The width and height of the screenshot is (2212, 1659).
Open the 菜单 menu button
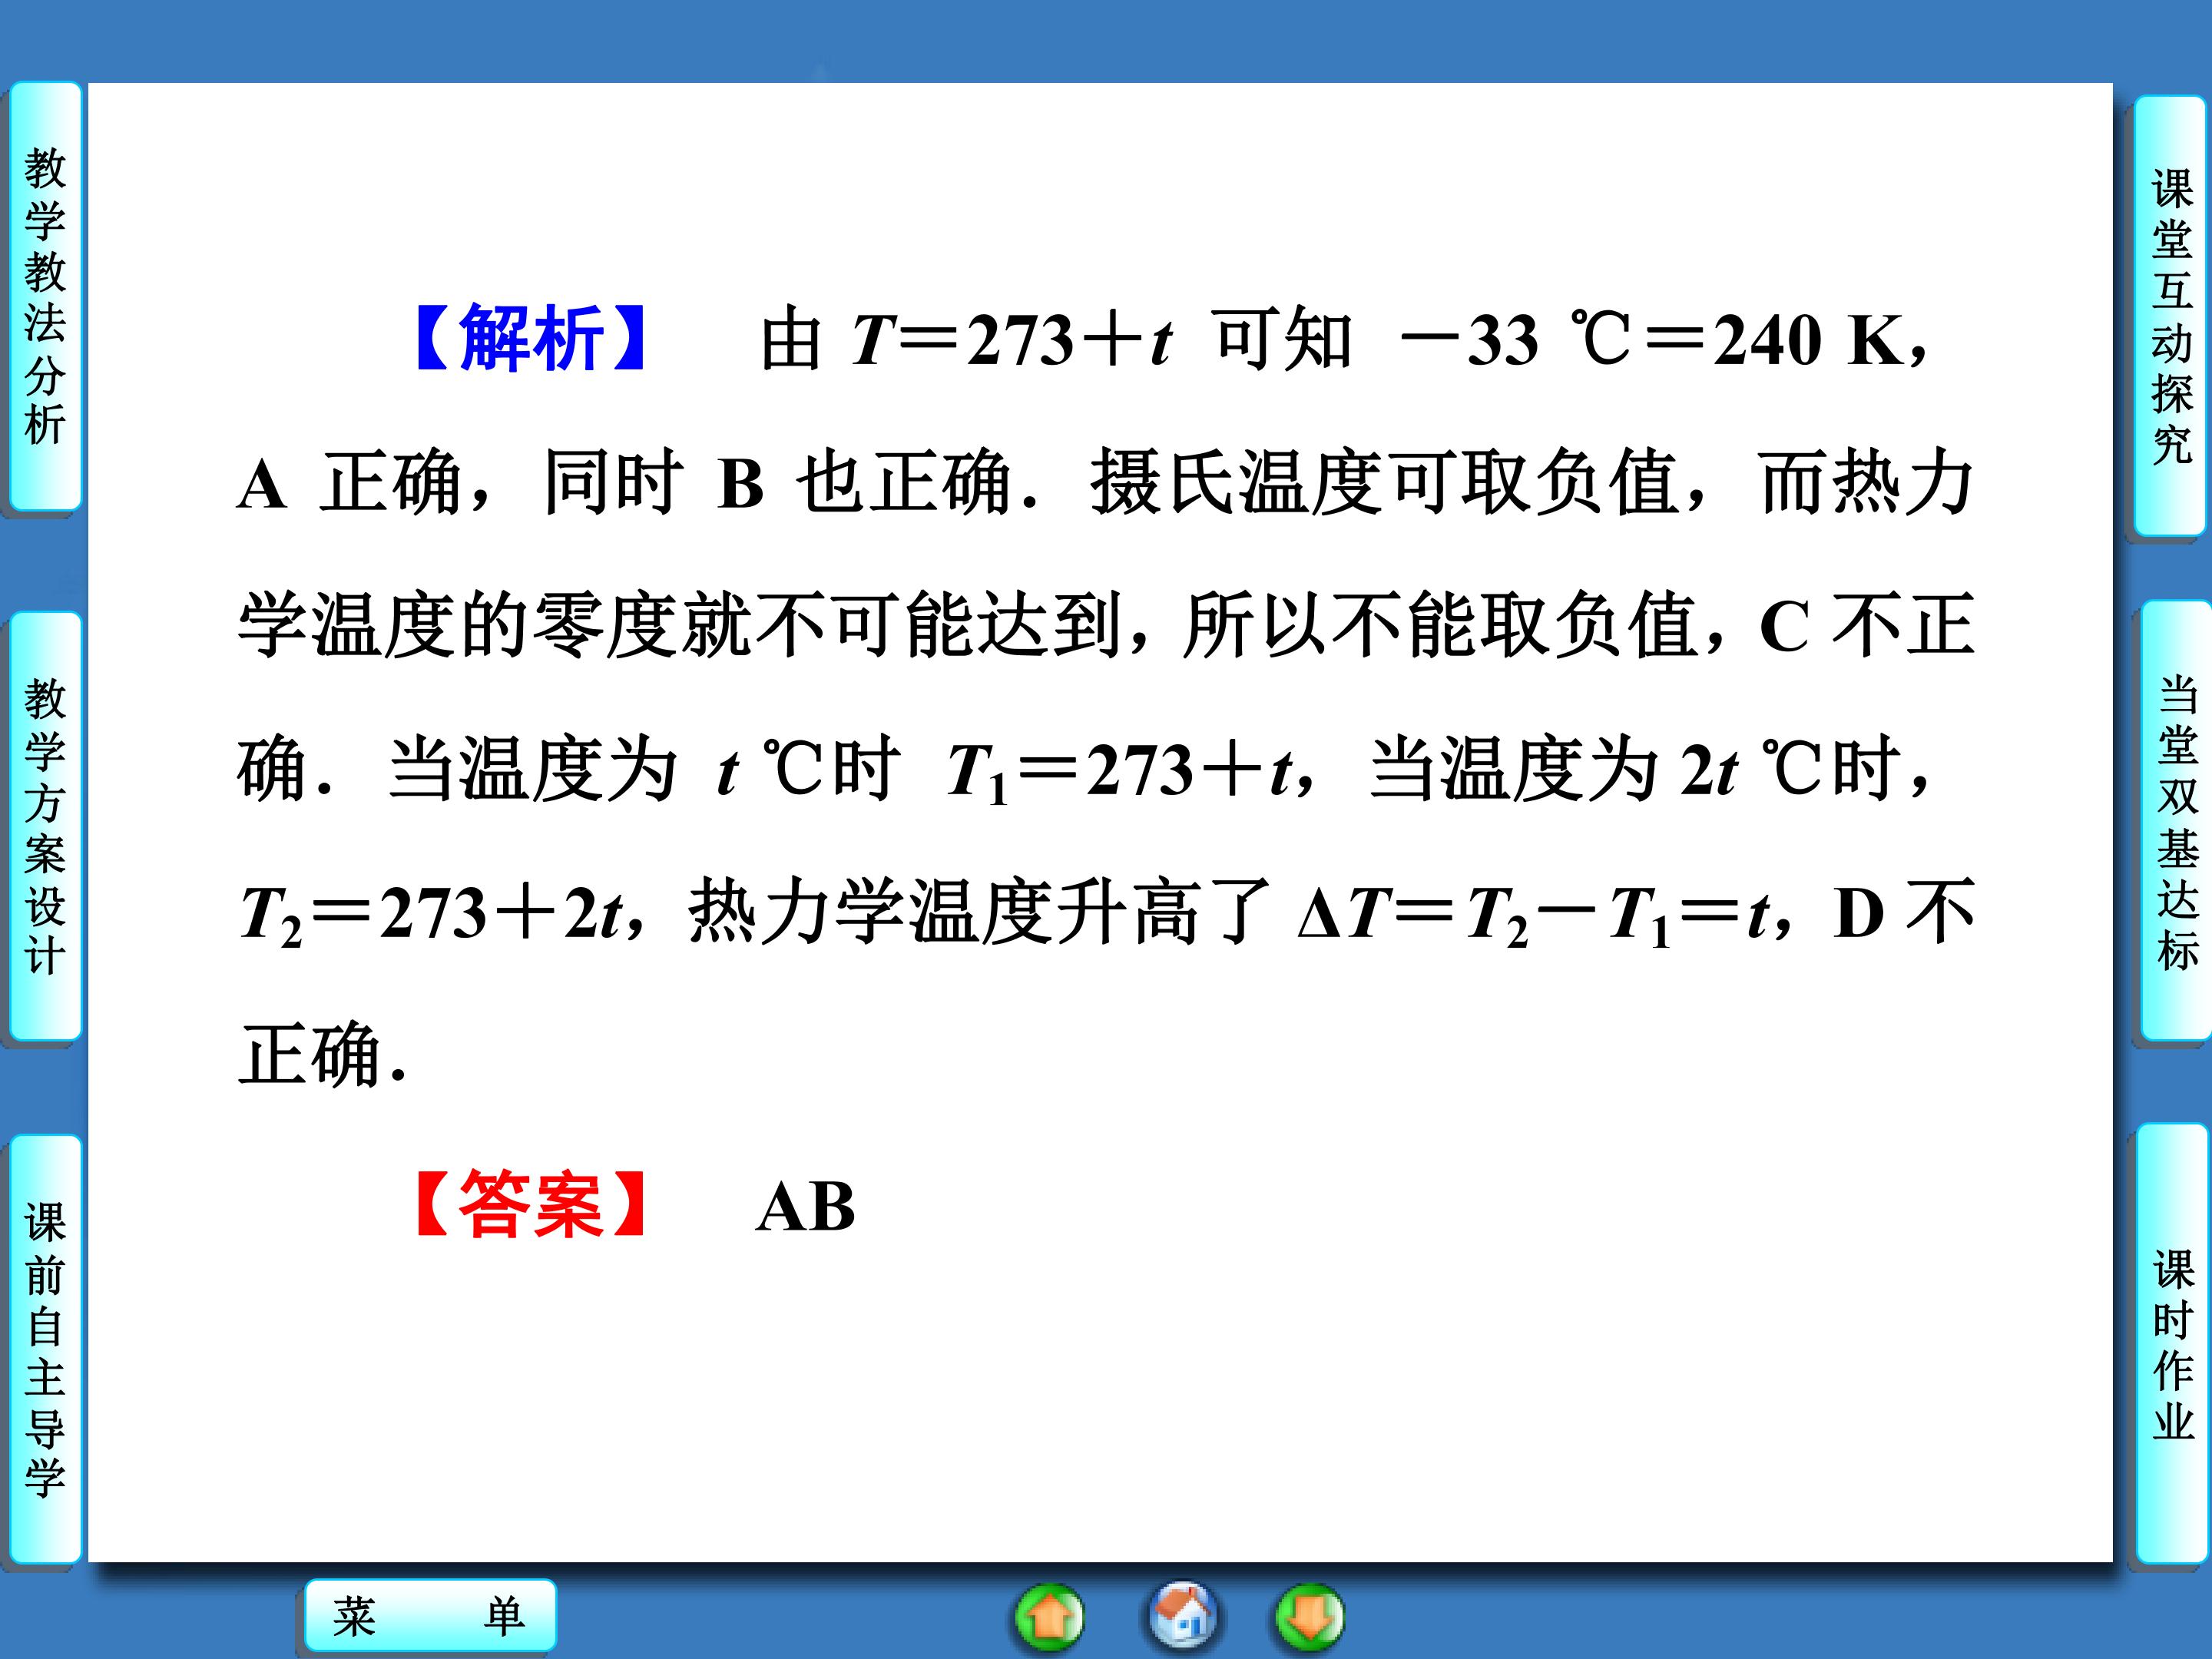pyautogui.click(x=430, y=1616)
